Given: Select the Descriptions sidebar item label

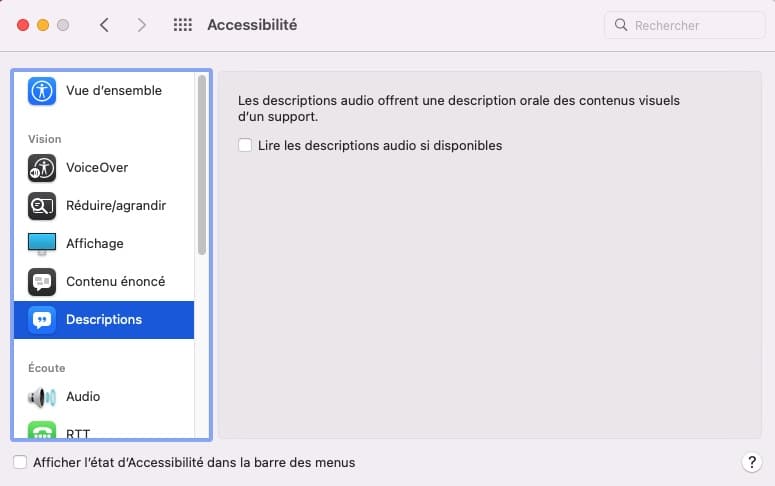Looking at the screenshot, I should [x=104, y=319].
